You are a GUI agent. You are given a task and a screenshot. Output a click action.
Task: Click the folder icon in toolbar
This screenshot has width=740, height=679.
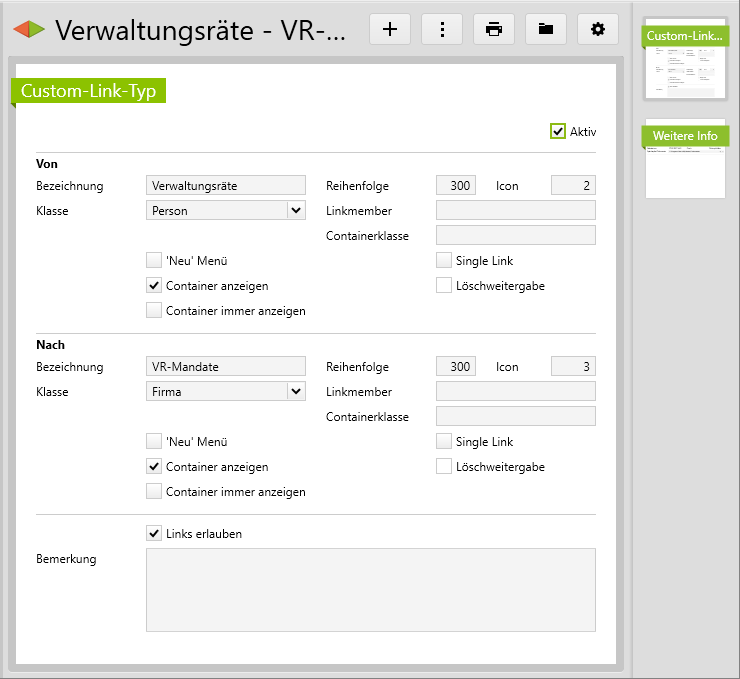click(x=546, y=29)
